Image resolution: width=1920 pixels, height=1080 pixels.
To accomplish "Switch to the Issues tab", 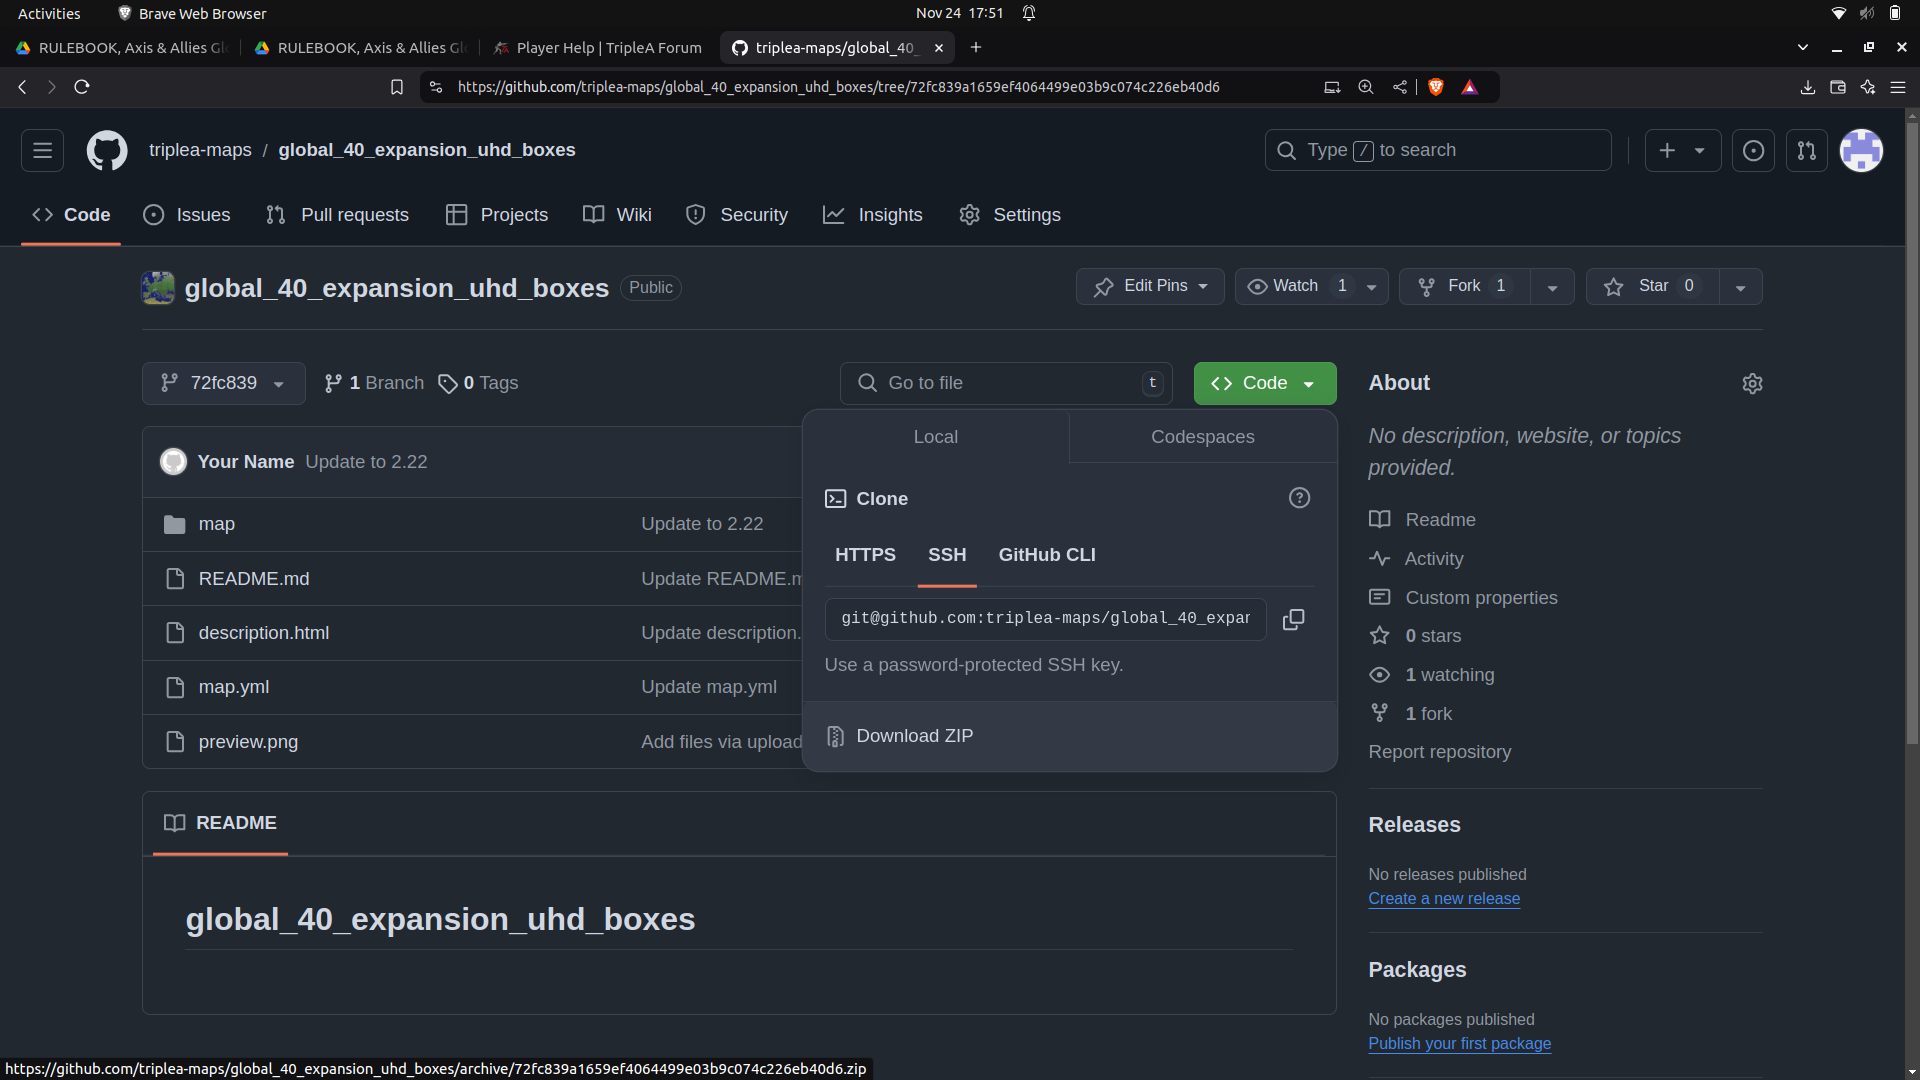I will coord(187,215).
